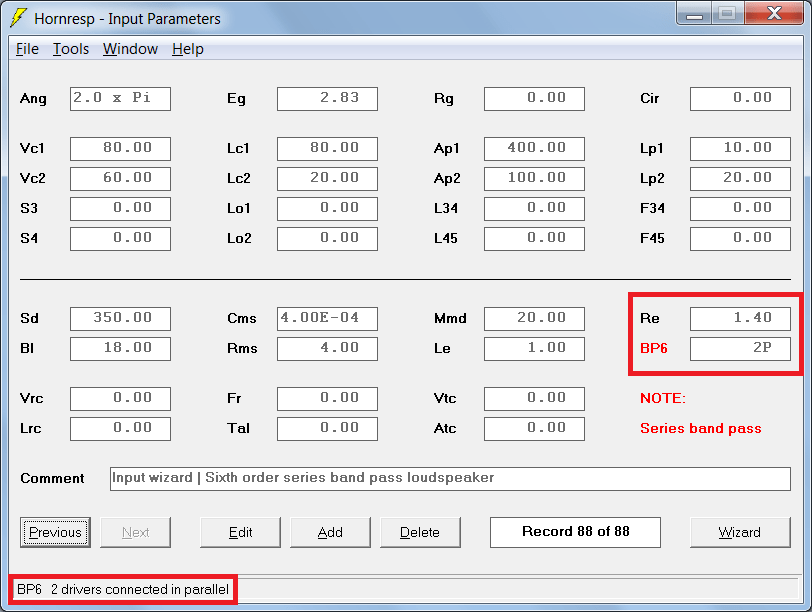
Task: Click the Atc value field
Action: point(534,429)
